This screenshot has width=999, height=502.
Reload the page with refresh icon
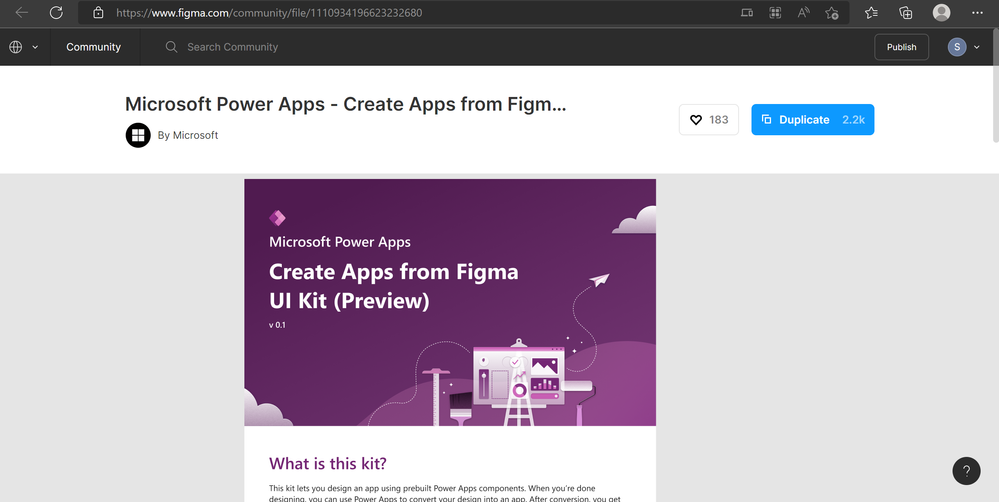coord(56,13)
